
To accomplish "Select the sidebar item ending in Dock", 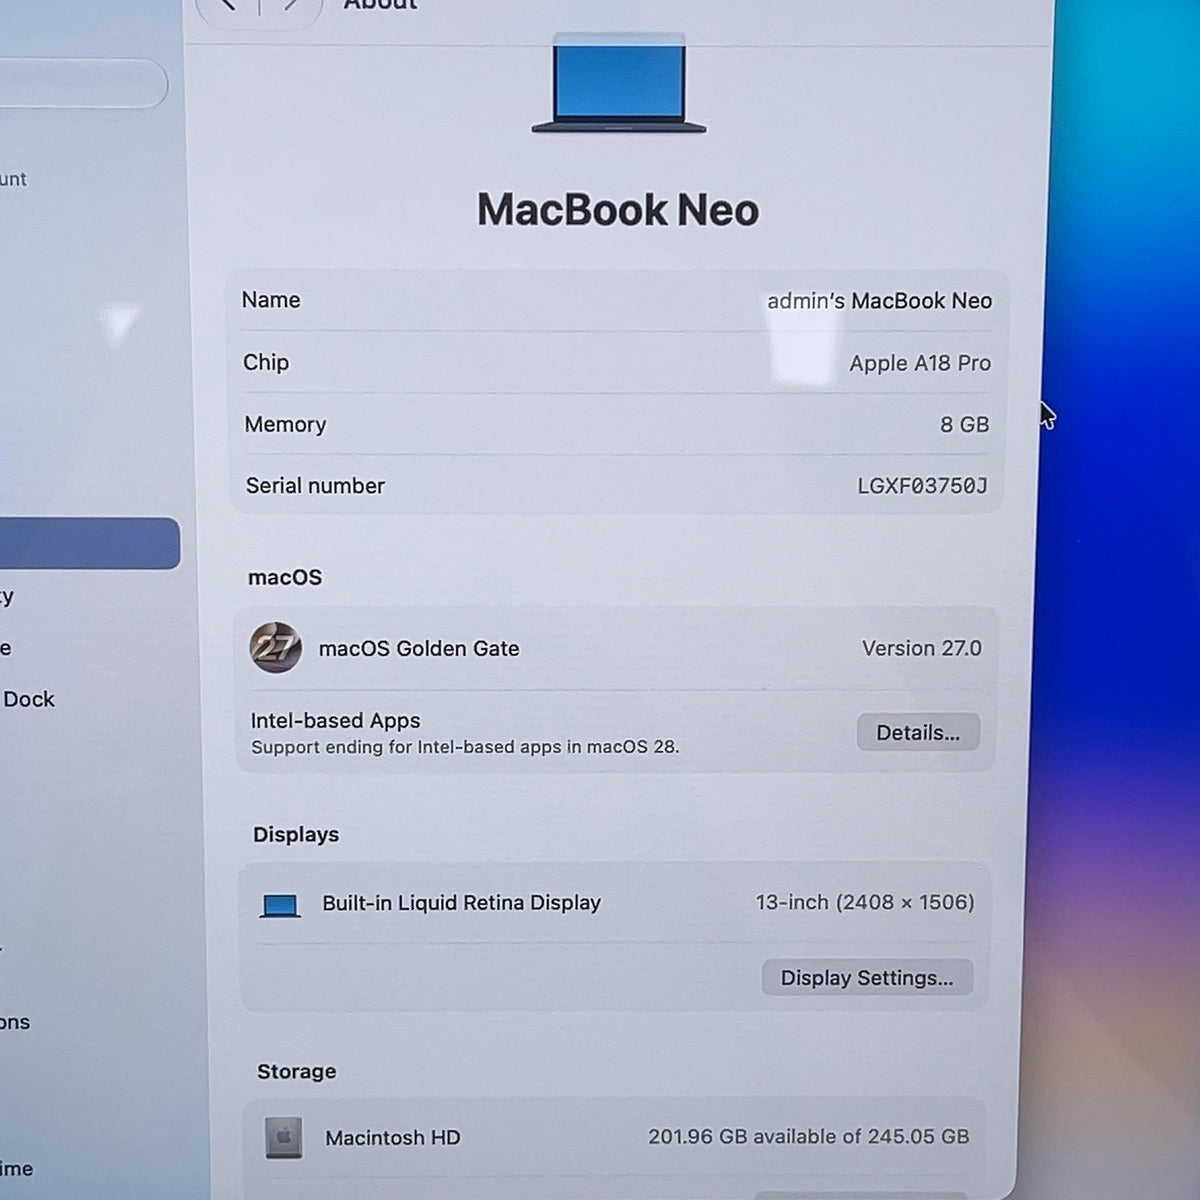I will (28, 699).
